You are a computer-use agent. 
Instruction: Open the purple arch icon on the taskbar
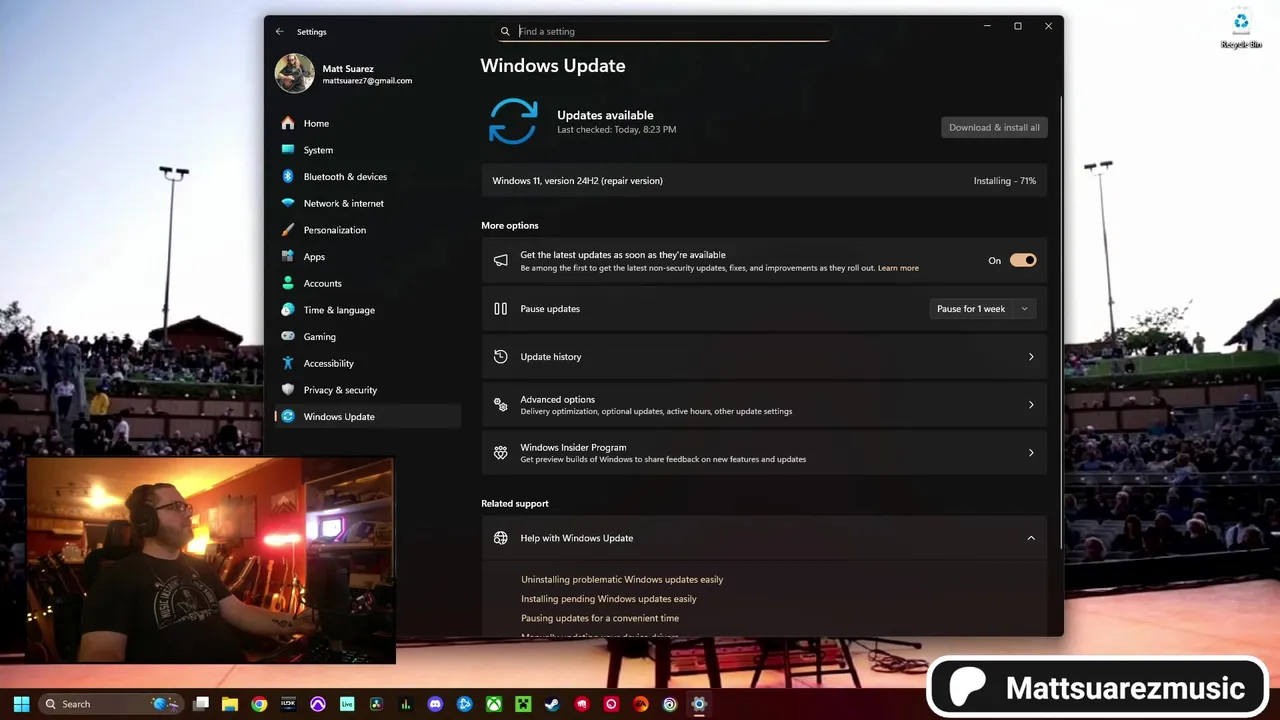tap(318, 704)
